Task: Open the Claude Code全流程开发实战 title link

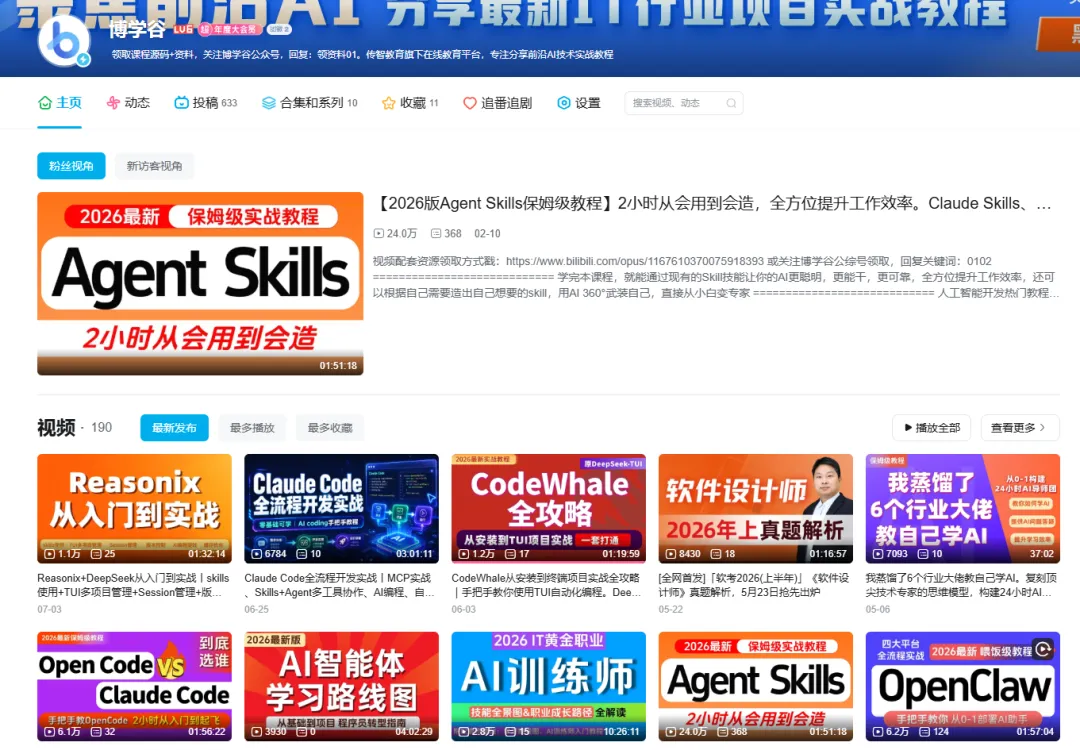Action: (x=340, y=585)
